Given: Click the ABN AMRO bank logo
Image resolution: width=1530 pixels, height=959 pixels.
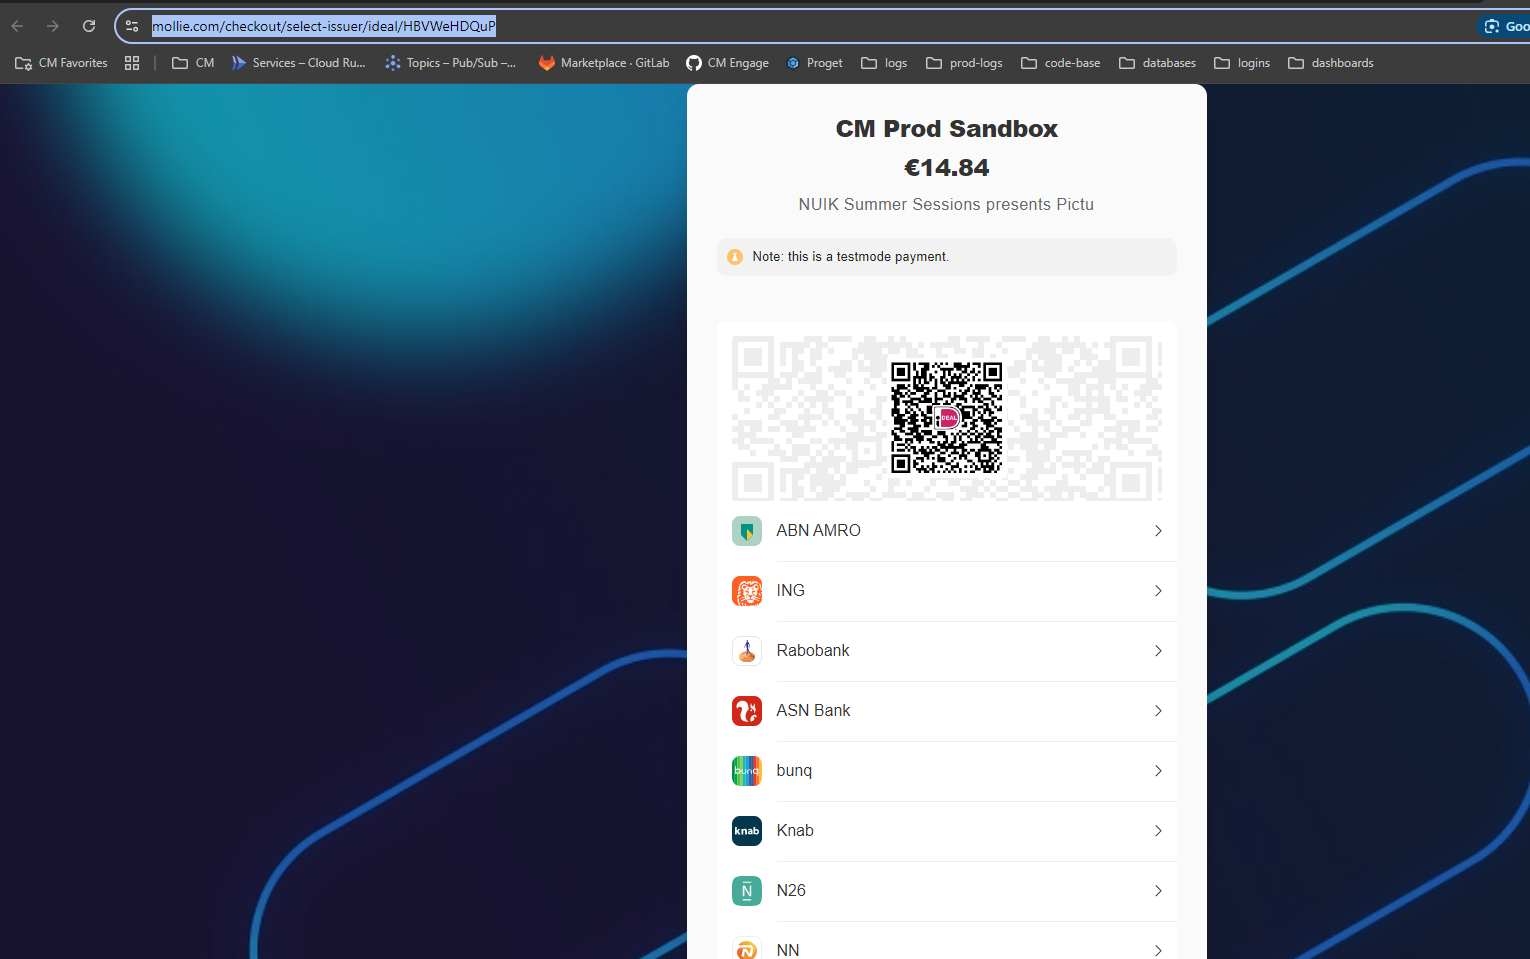Looking at the screenshot, I should [747, 531].
